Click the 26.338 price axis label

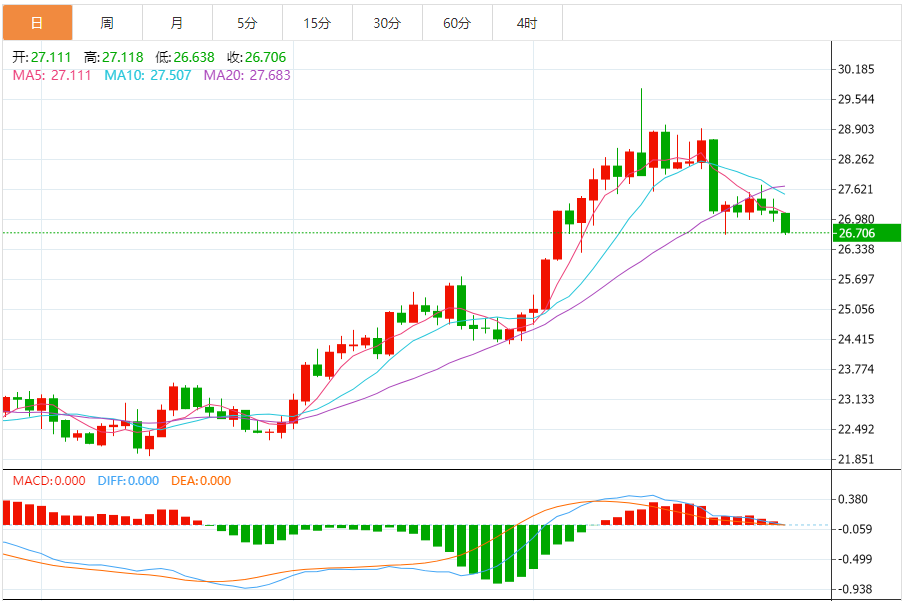[856, 250]
